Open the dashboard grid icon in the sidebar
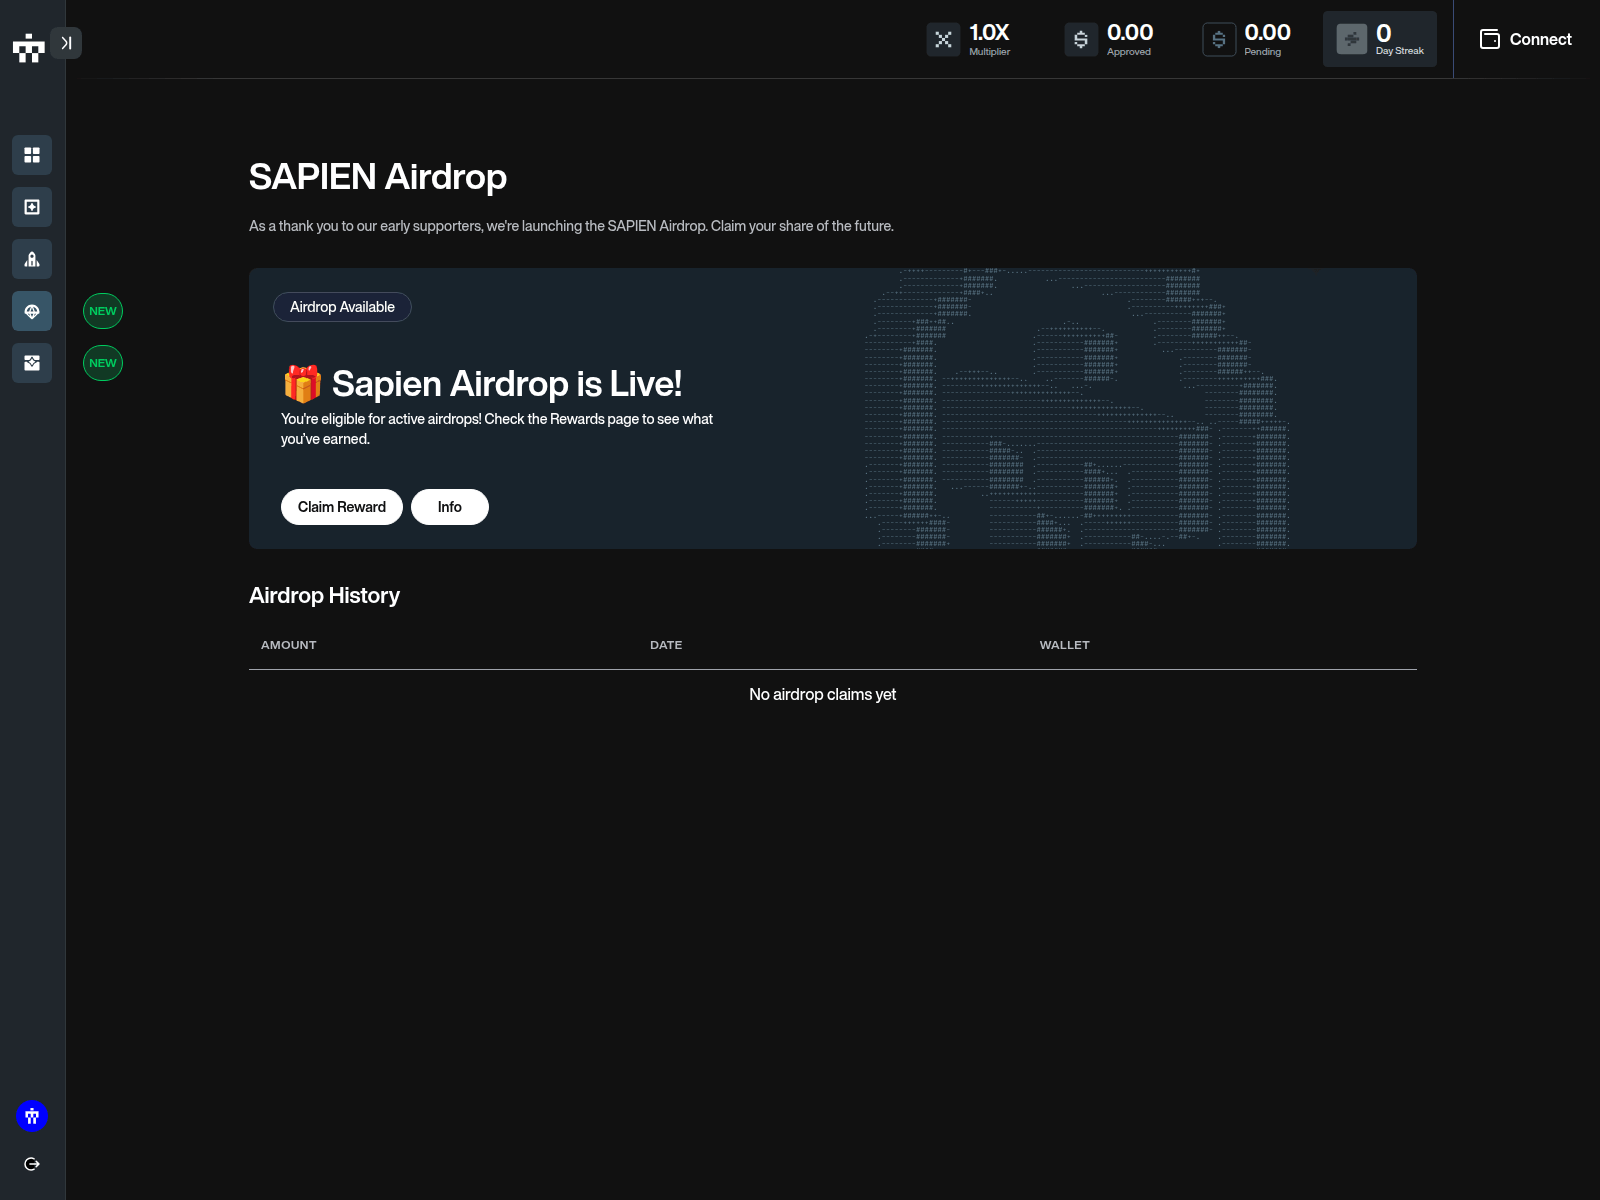 click(32, 155)
